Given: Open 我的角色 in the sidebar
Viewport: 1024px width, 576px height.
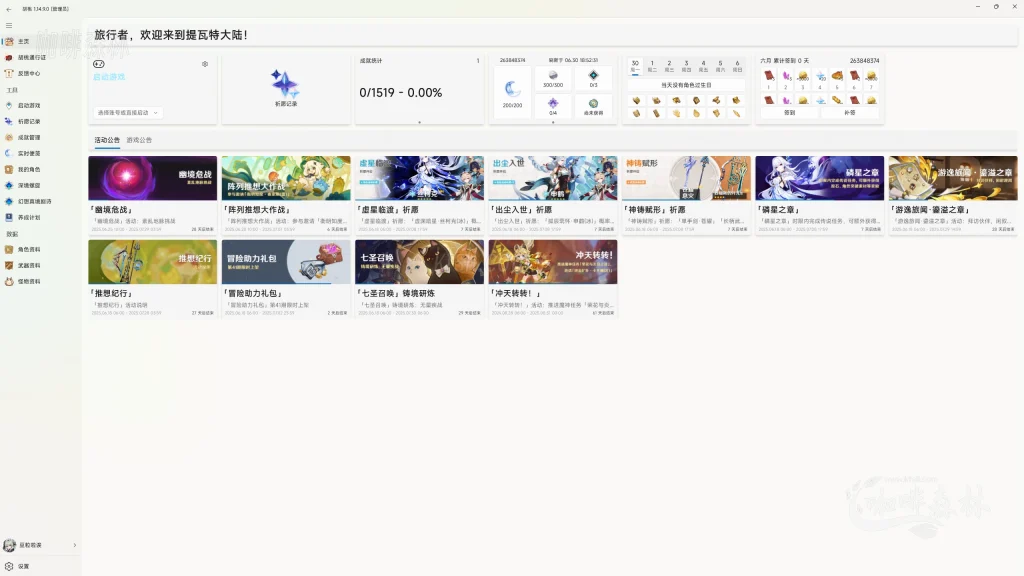Looking at the screenshot, I should (28, 169).
